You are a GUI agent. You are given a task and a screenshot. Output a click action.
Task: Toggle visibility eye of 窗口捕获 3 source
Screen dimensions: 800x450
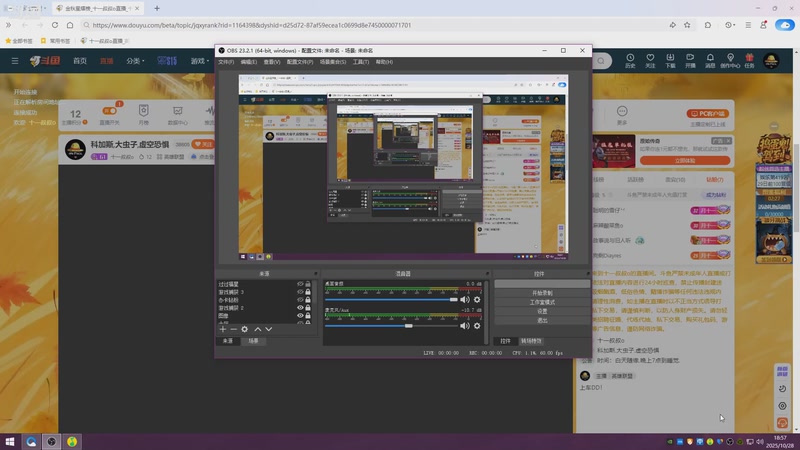300,292
